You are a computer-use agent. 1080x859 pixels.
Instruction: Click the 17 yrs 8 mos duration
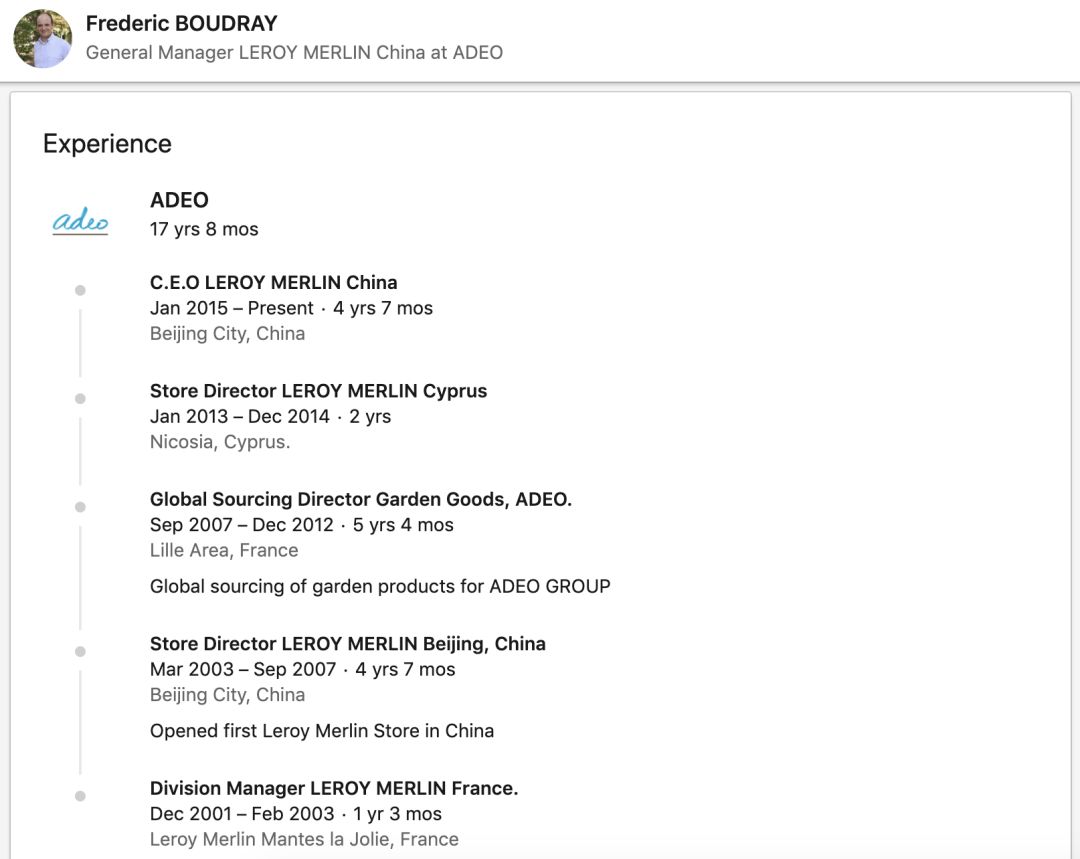(204, 229)
